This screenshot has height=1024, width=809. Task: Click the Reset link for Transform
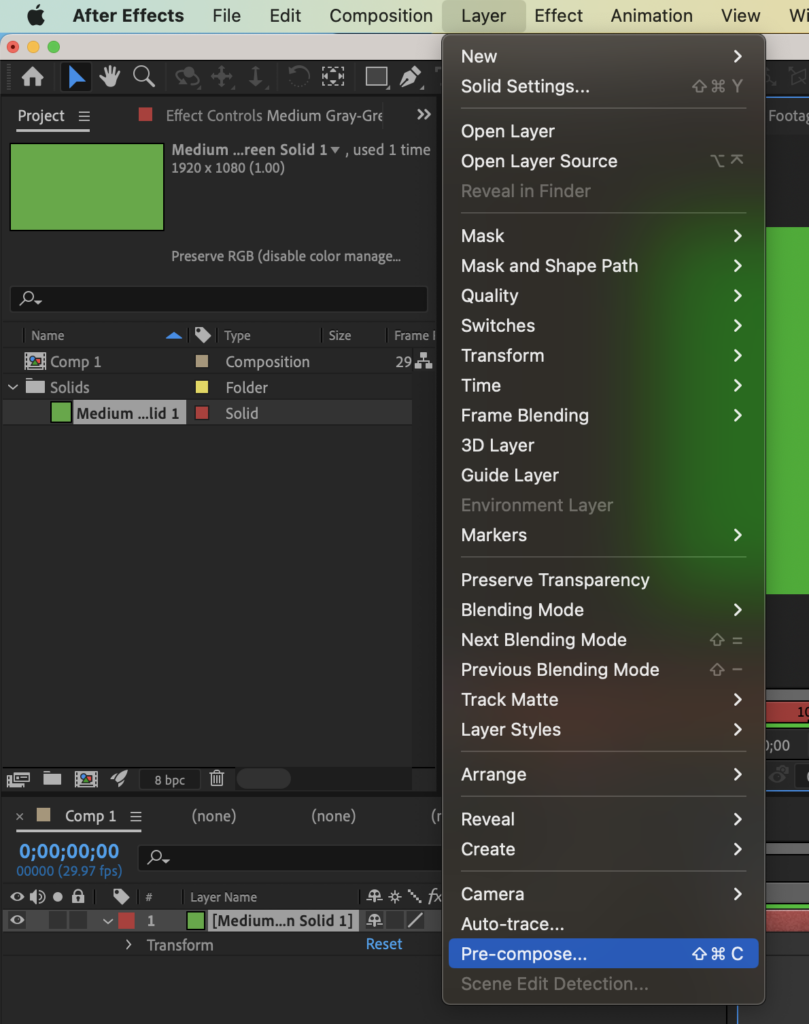384,944
